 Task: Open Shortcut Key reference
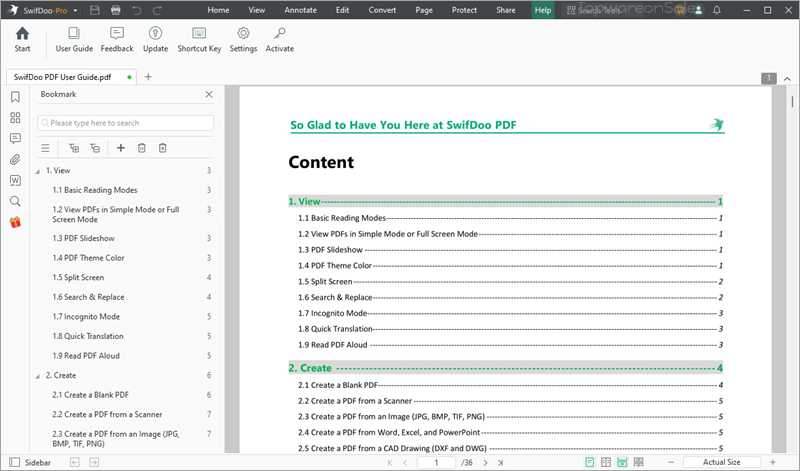point(199,39)
